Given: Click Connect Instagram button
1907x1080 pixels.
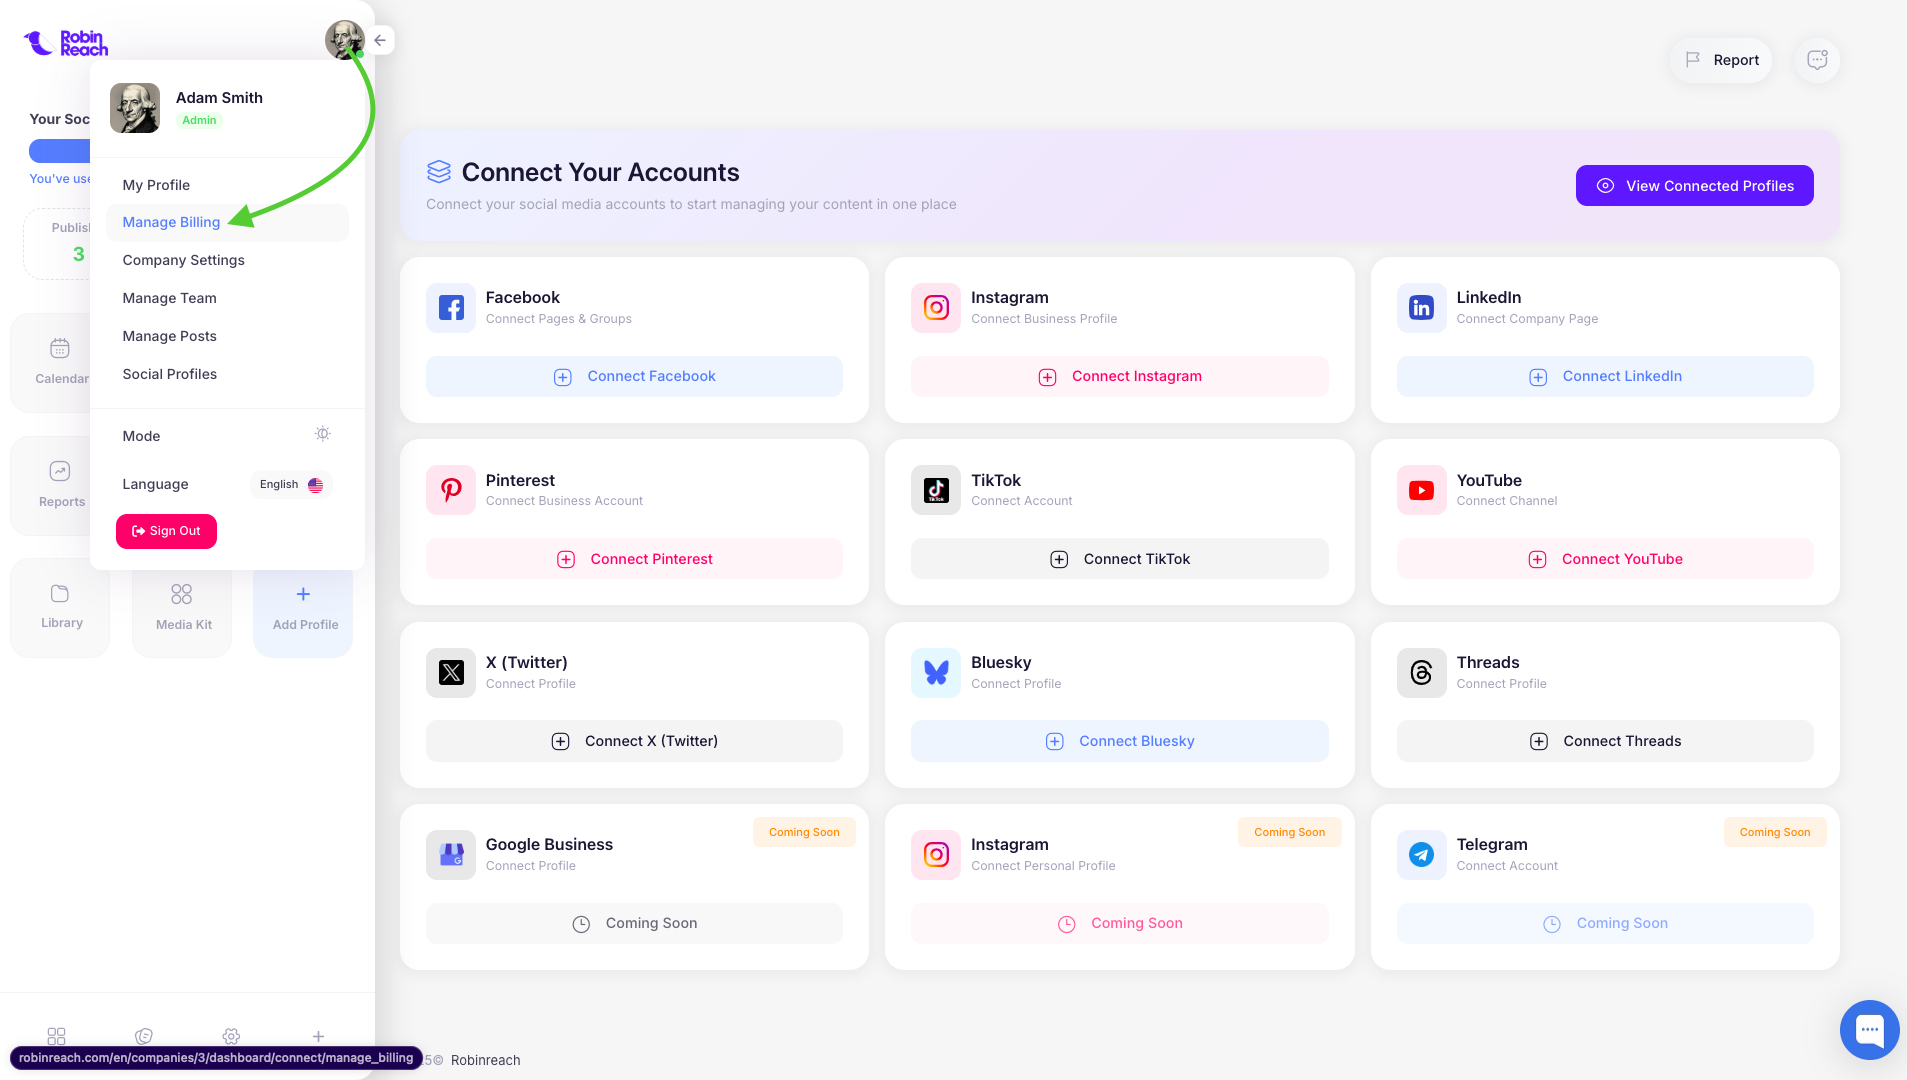Looking at the screenshot, I should click(1119, 376).
